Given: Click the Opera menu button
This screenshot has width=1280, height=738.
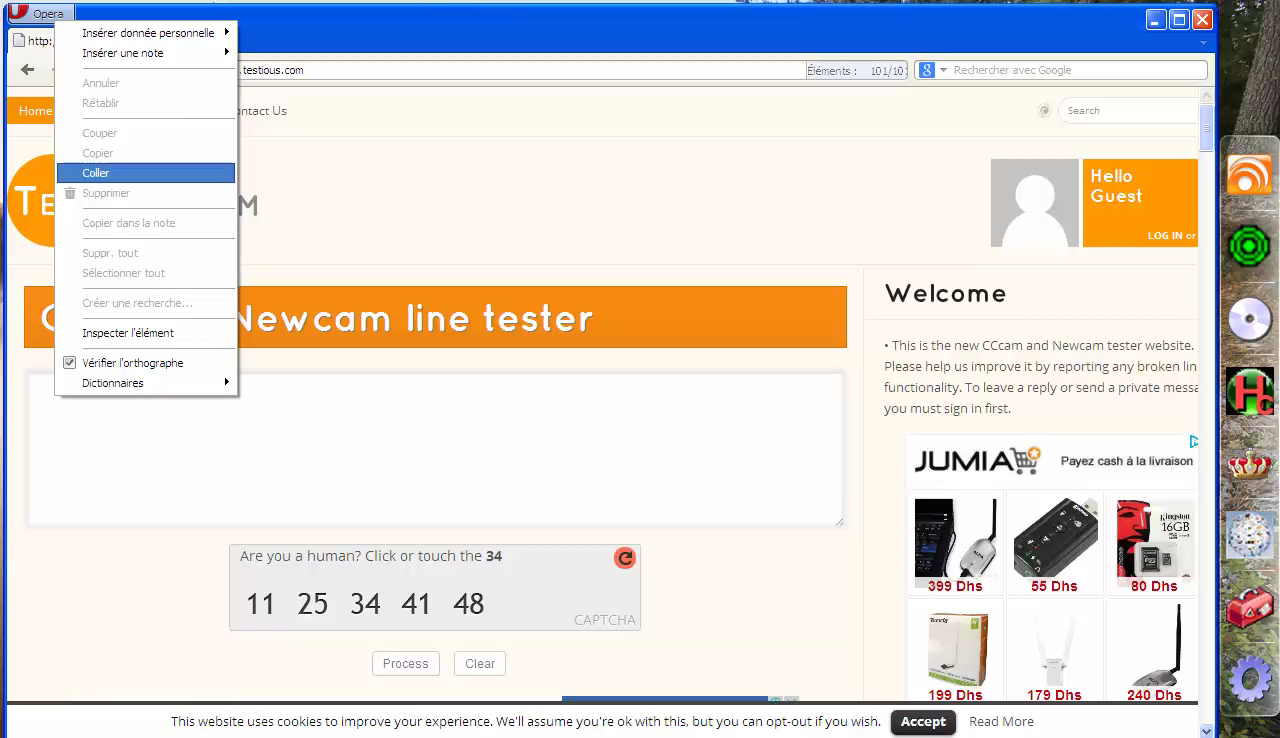Looking at the screenshot, I should point(36,14).
